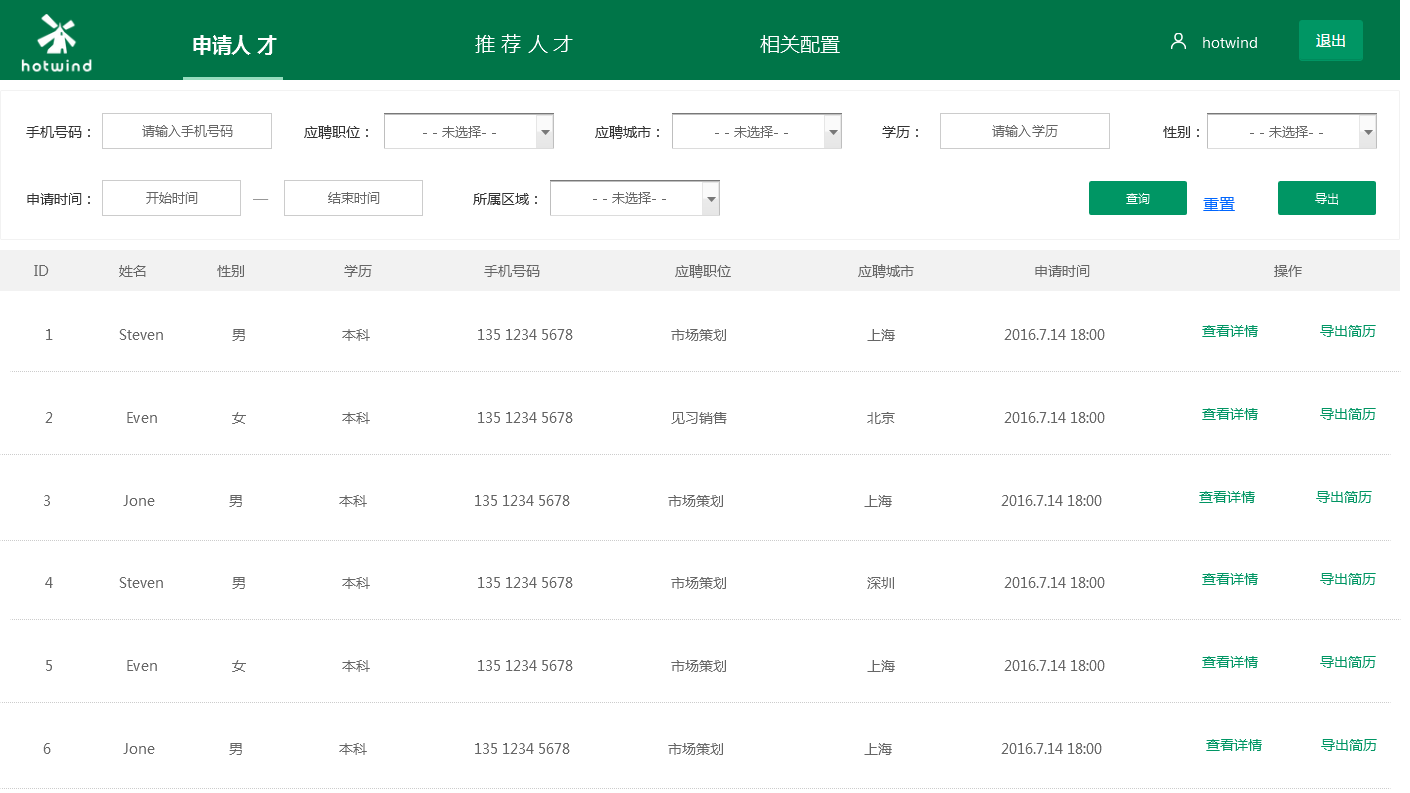Click the name Even in row 2
1410x793 pixels.
[x=142, y=418]
